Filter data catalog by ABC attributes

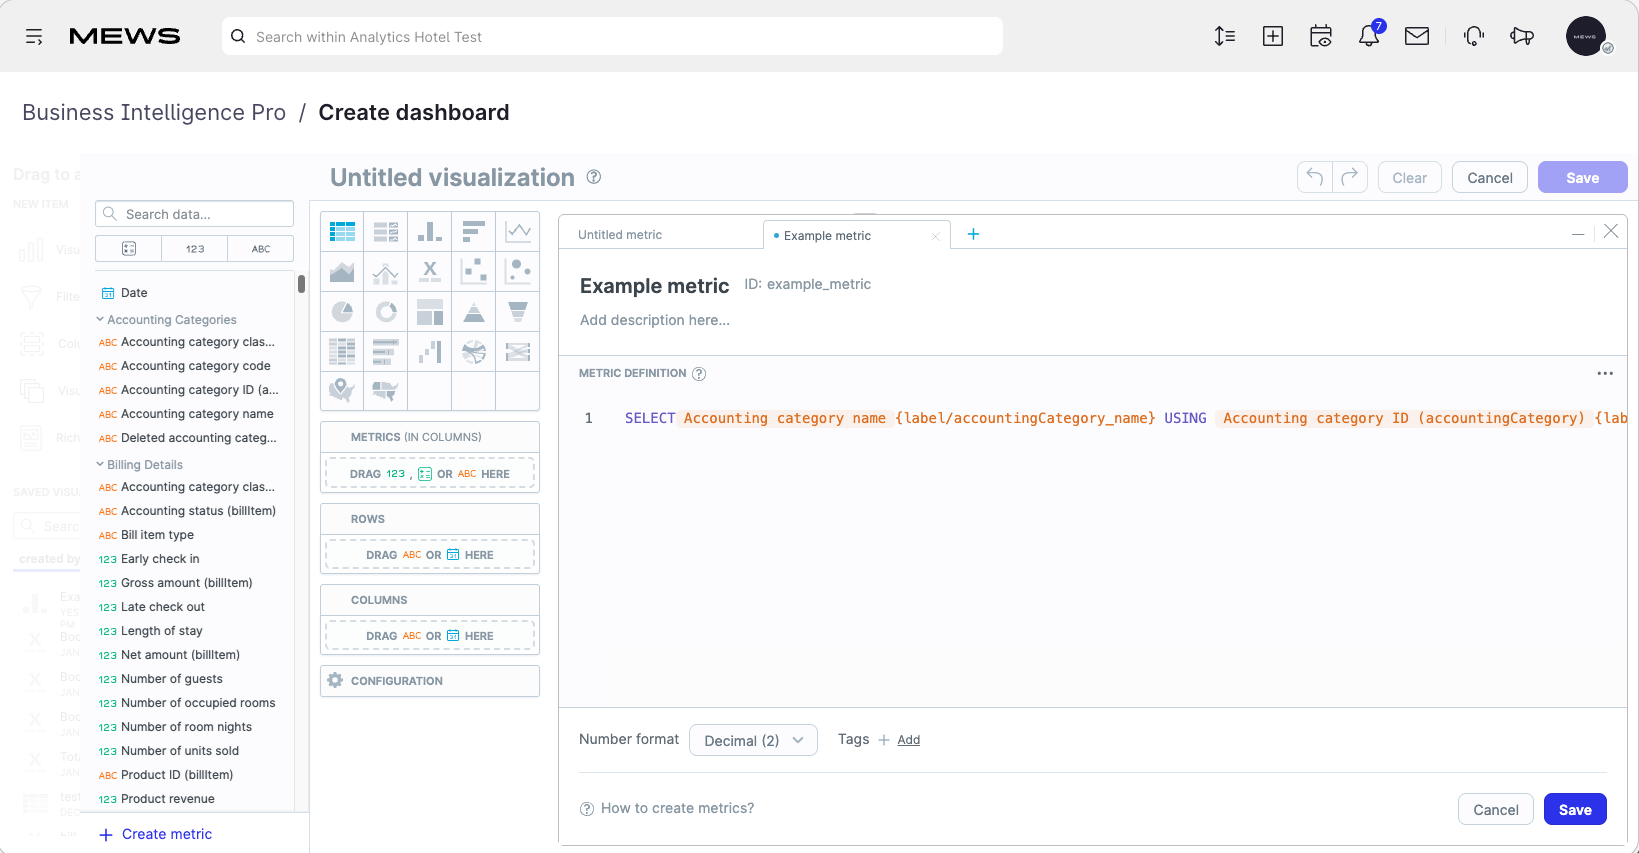pyautogui.click(x=261, y=249)
